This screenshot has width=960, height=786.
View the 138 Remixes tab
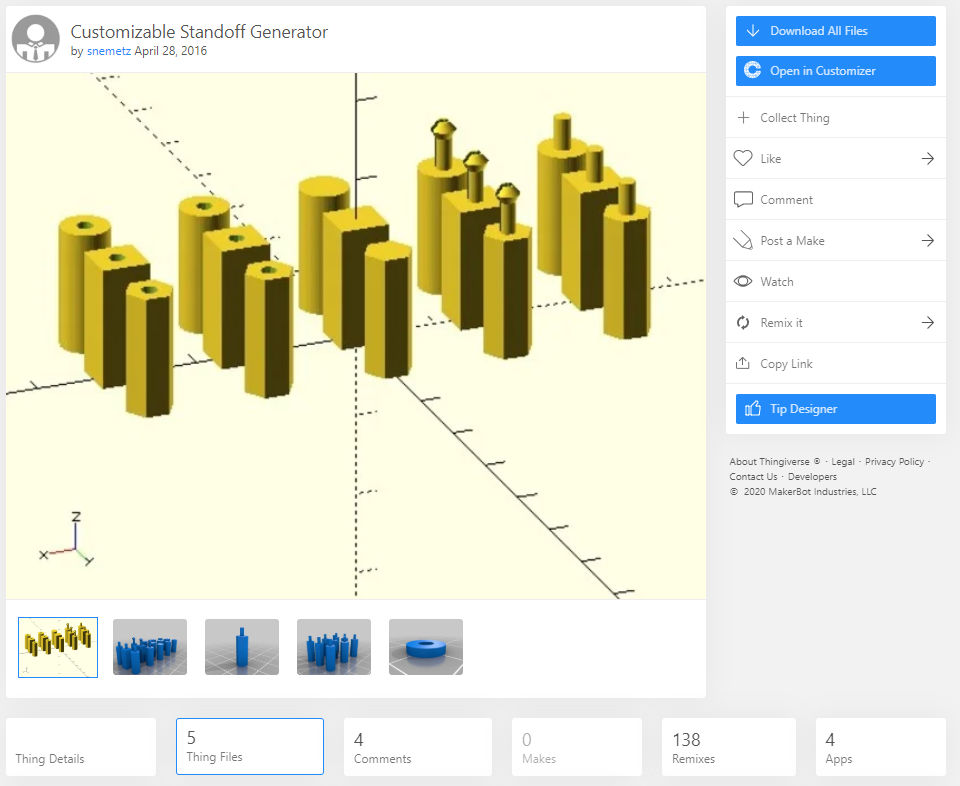[728, 746]
